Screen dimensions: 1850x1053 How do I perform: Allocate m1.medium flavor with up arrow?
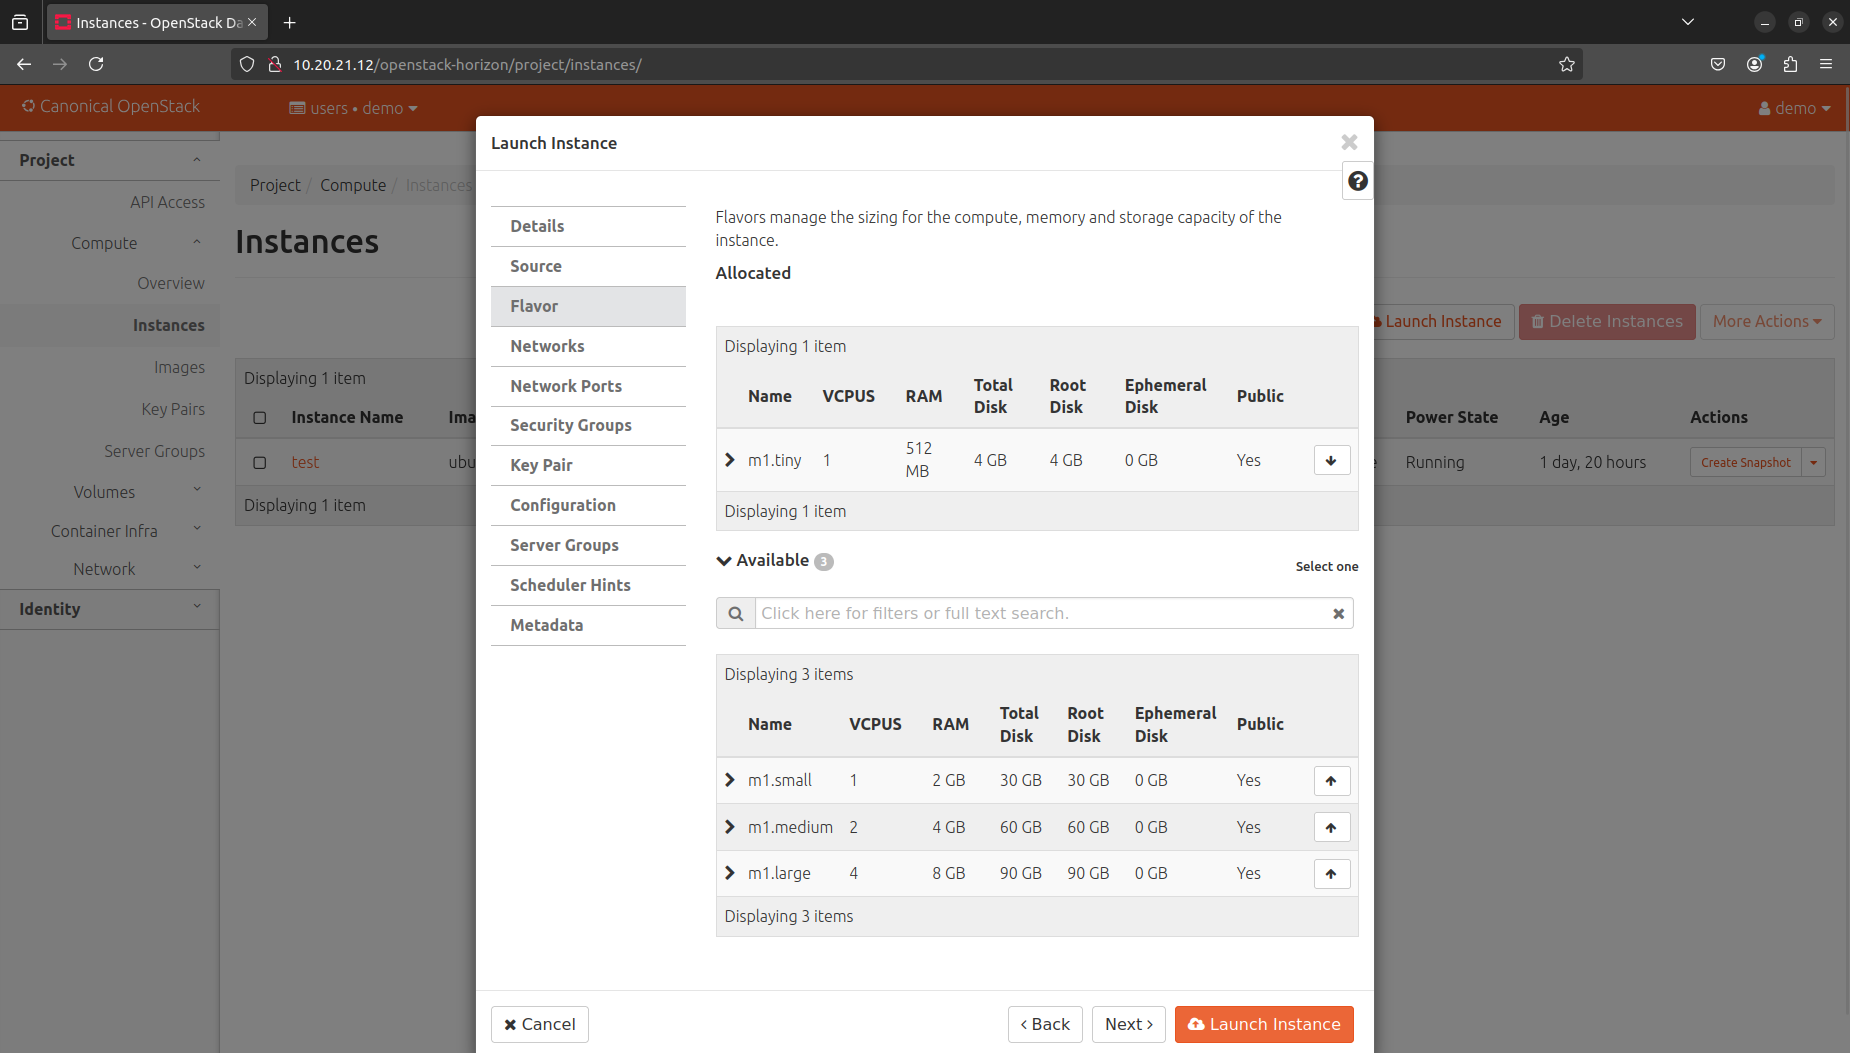point(1331,827)
